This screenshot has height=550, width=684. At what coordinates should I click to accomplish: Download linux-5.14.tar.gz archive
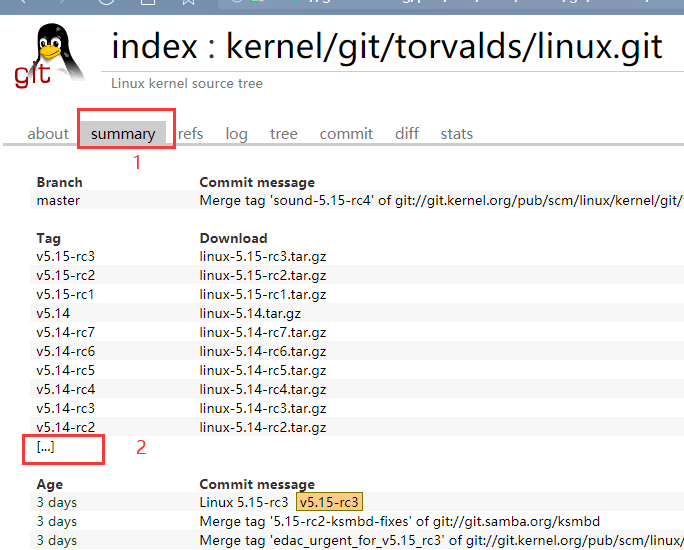coord(249,314)
